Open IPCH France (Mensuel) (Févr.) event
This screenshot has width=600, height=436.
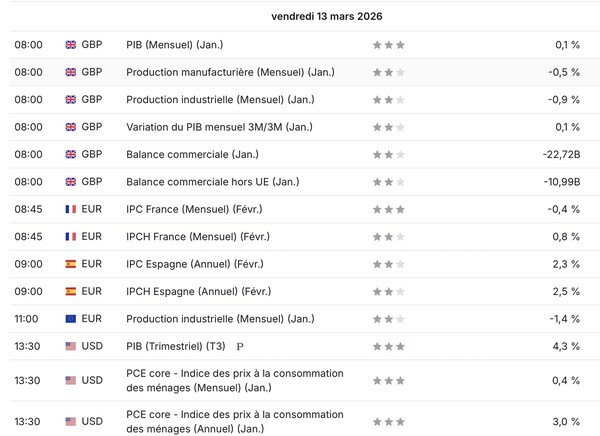click(198, 237)
